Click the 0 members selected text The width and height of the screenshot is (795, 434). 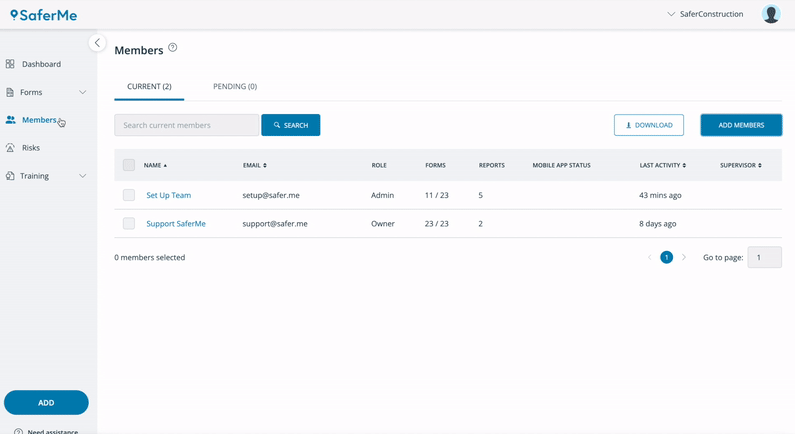pyautogui.click(x=150, y=258)
